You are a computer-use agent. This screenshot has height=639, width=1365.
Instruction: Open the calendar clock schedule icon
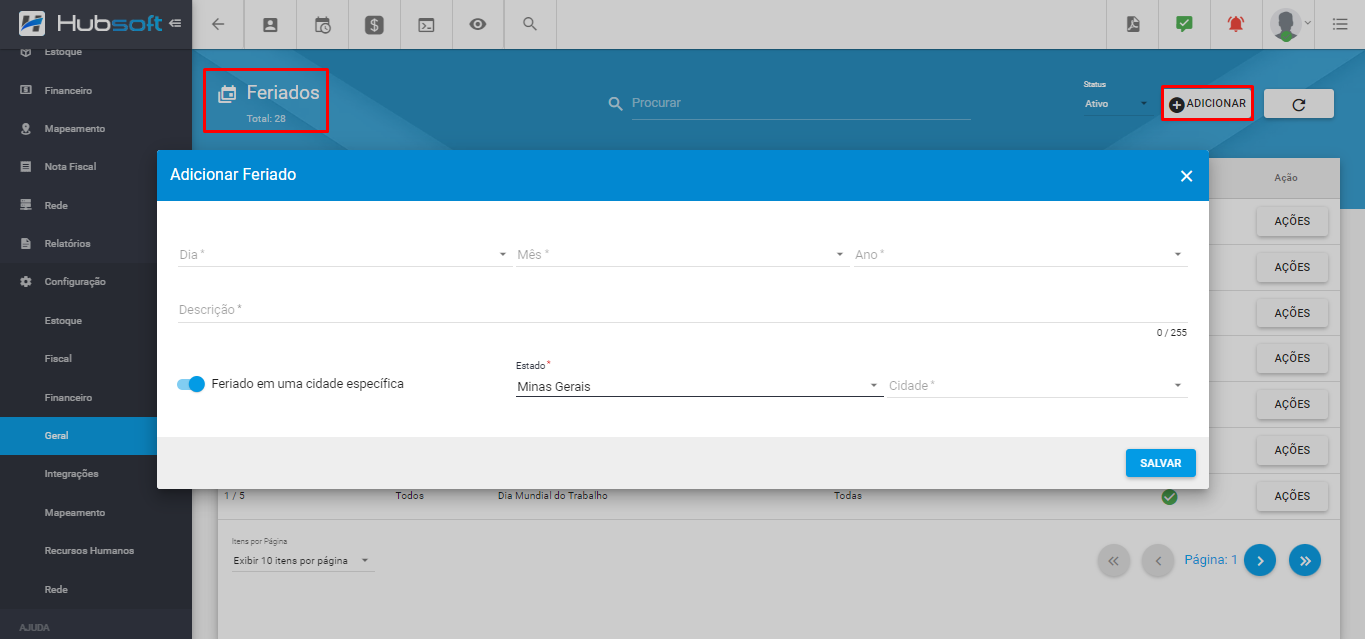322,25
